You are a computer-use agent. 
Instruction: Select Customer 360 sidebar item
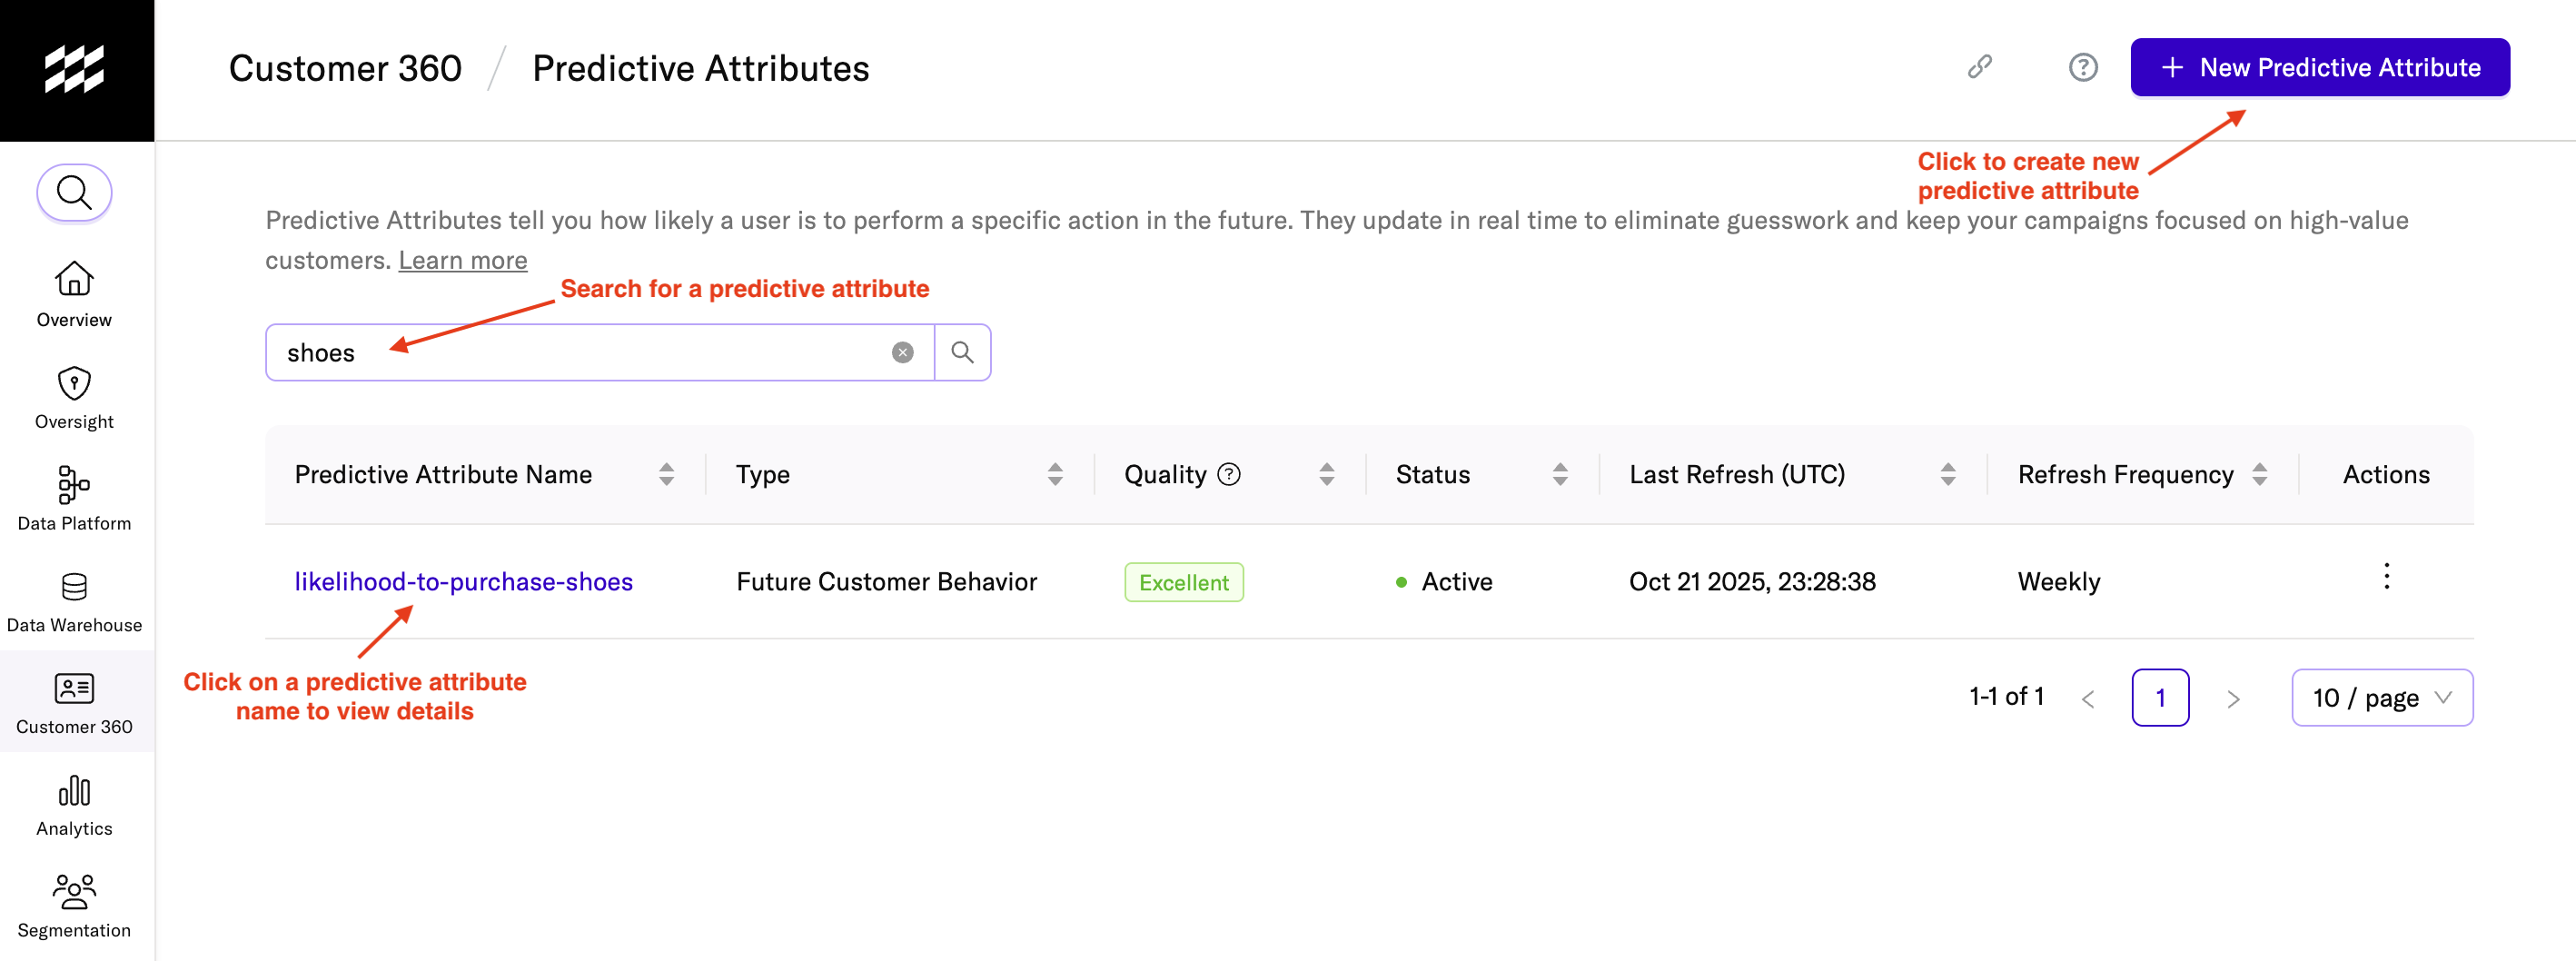pos(74,701)
